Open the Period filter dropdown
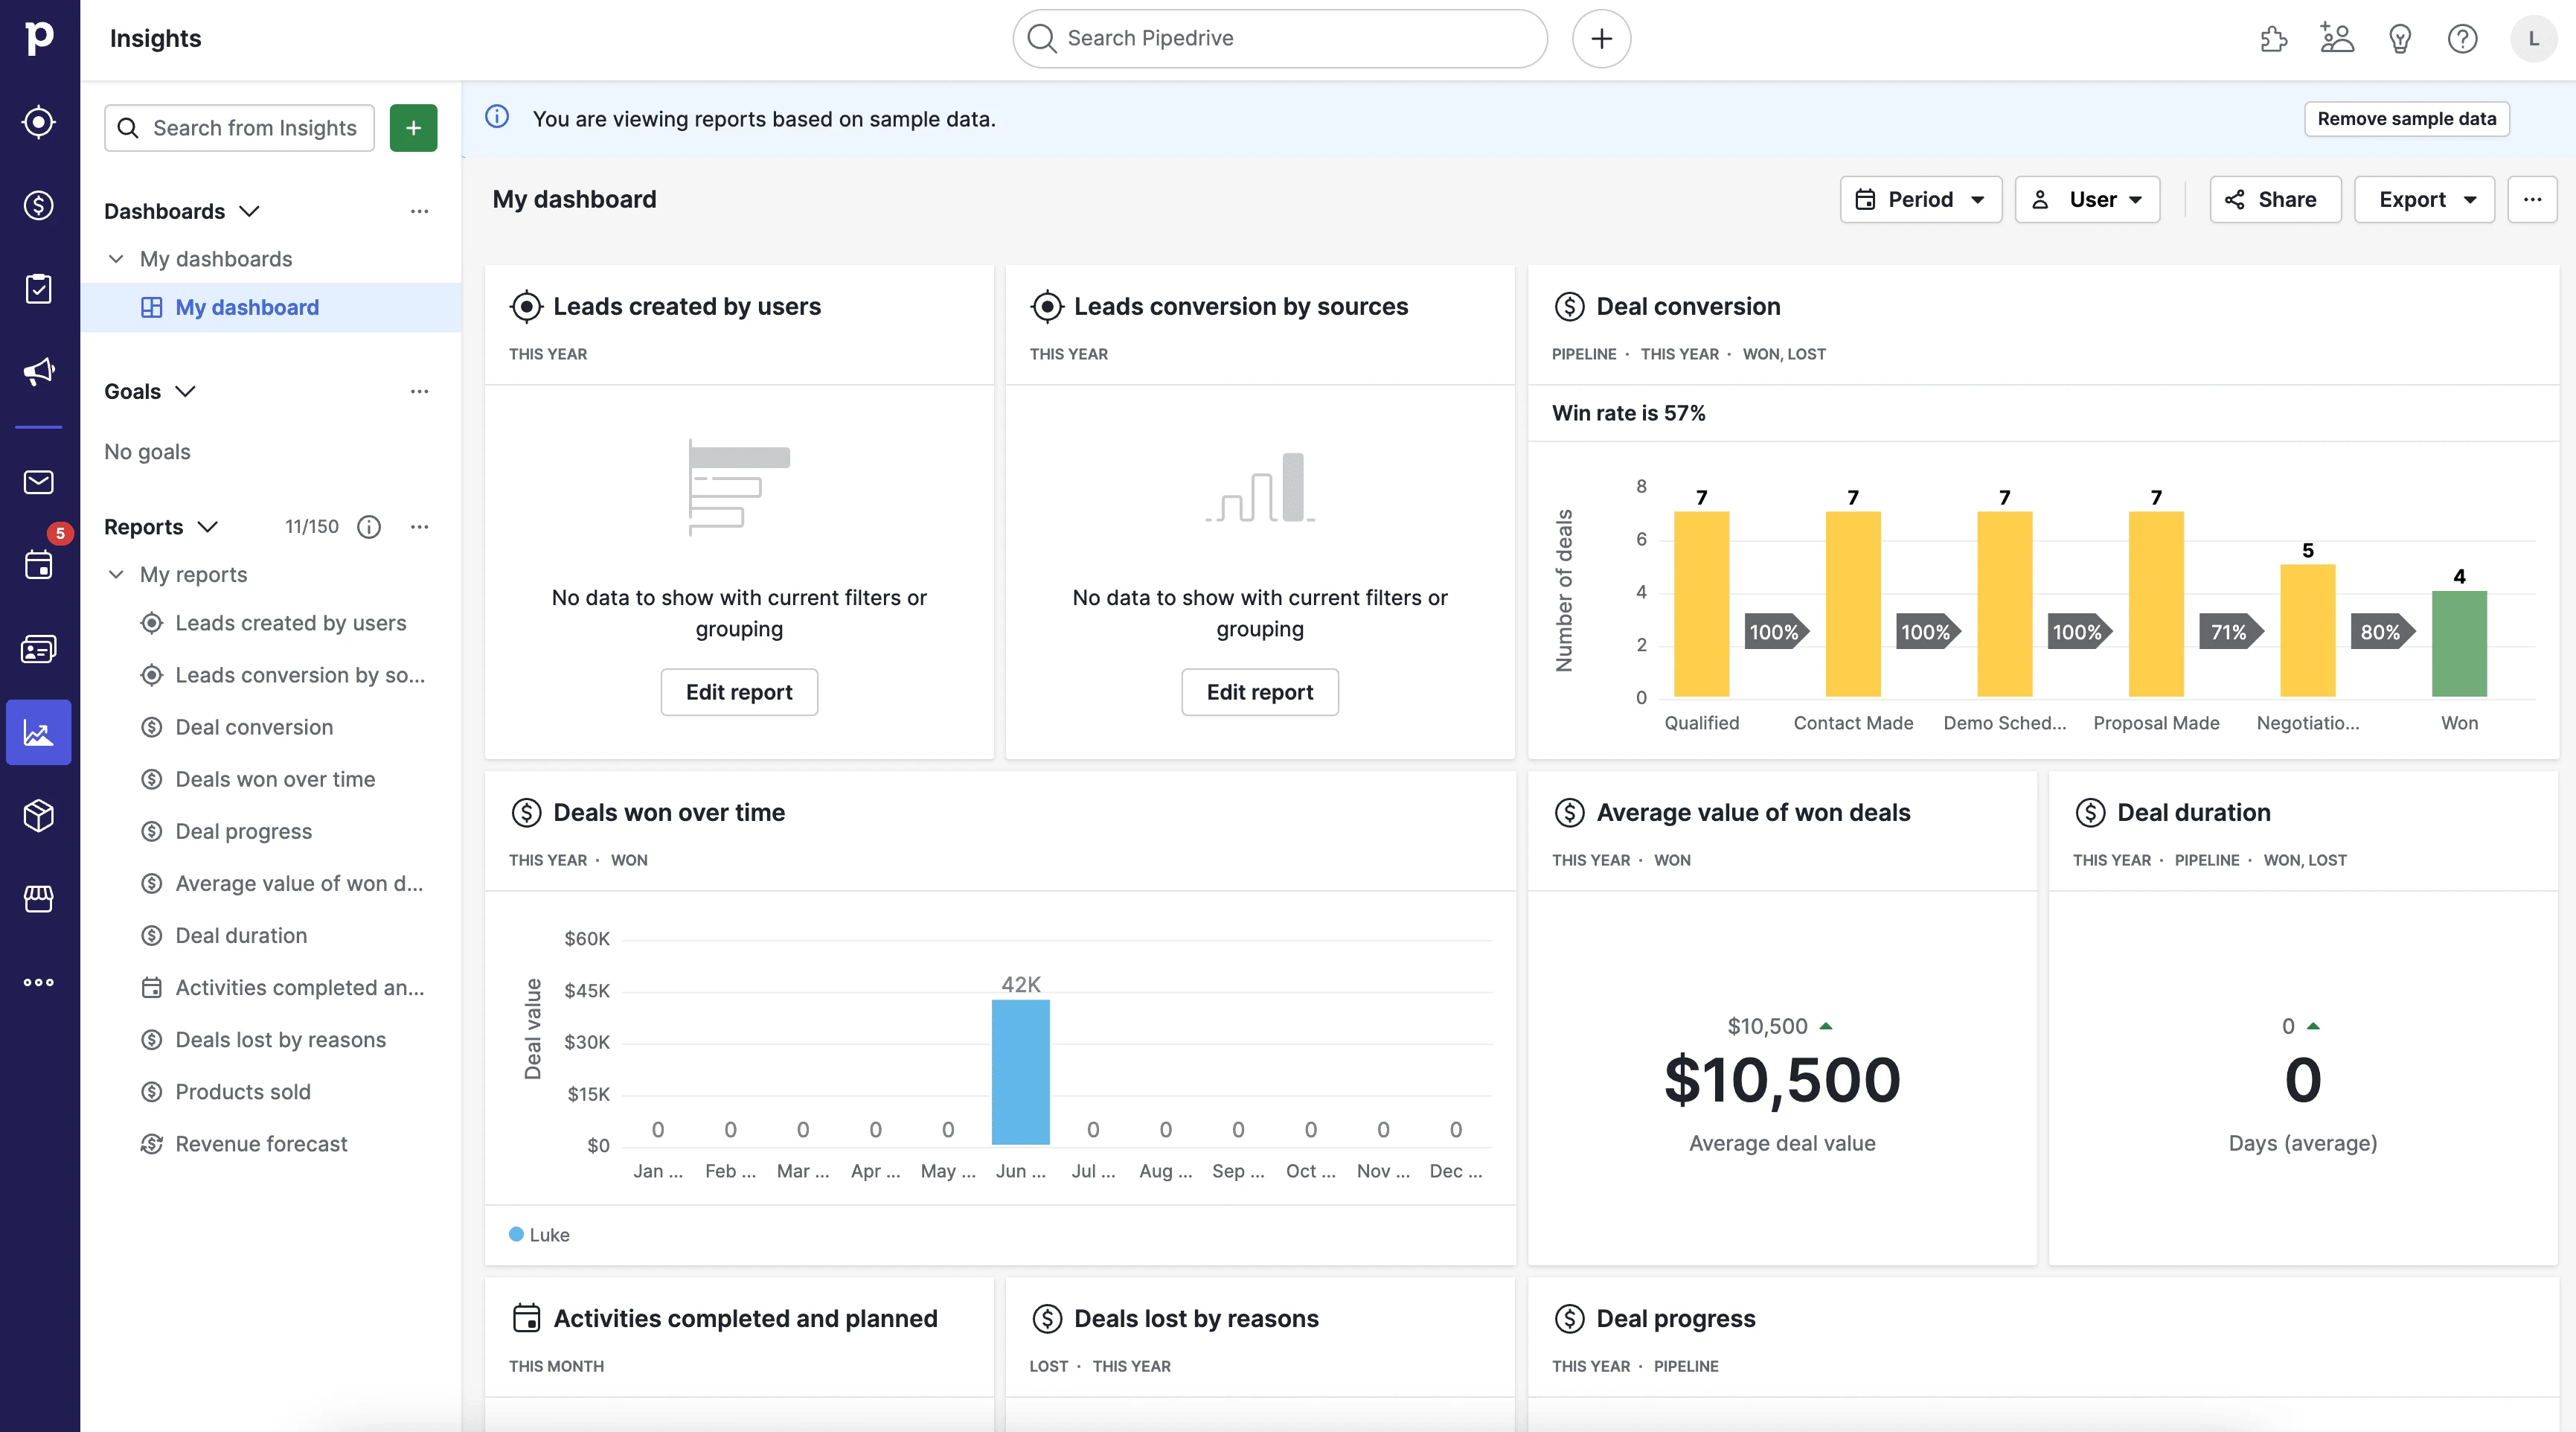The width and height of the screenshot is (2576, 1432). coord(1920,199)
